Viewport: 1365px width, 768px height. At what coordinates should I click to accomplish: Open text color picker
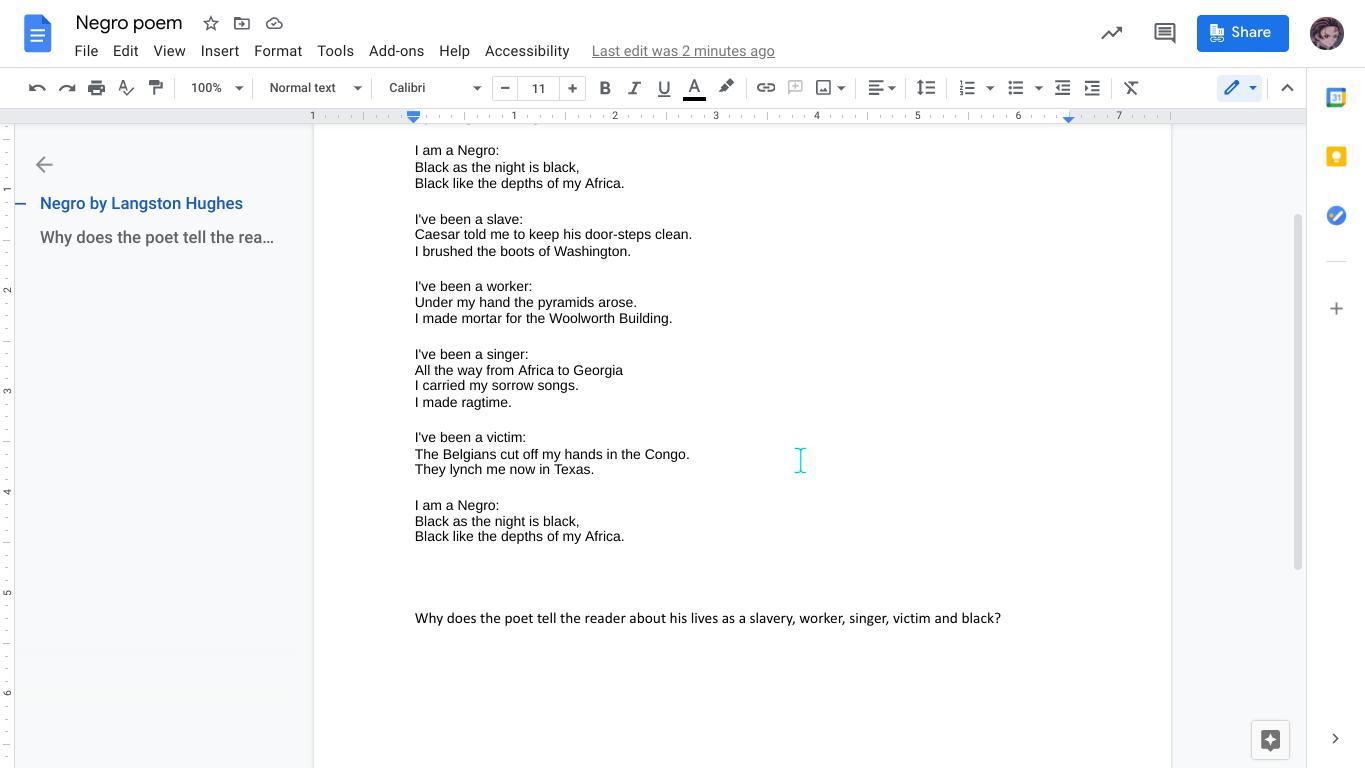coord(694,88)
